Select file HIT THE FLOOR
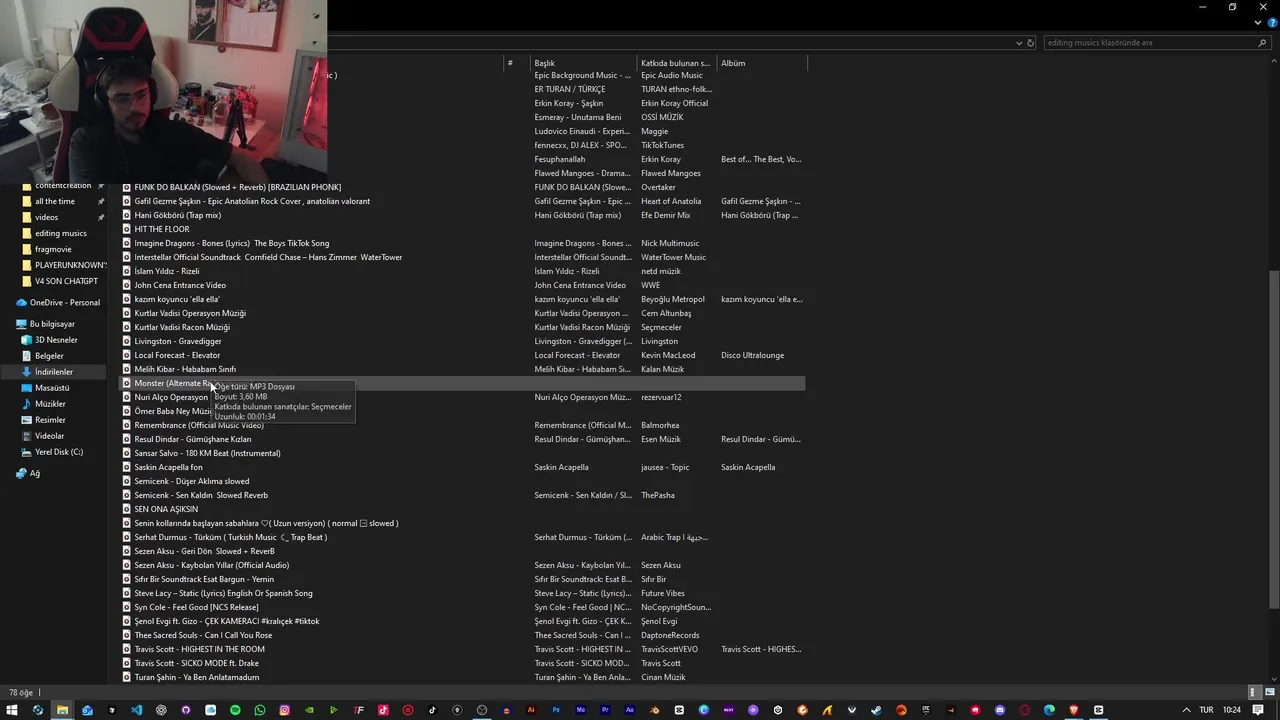The height and width of the screenshot is (720, 1280). point(162,229)
